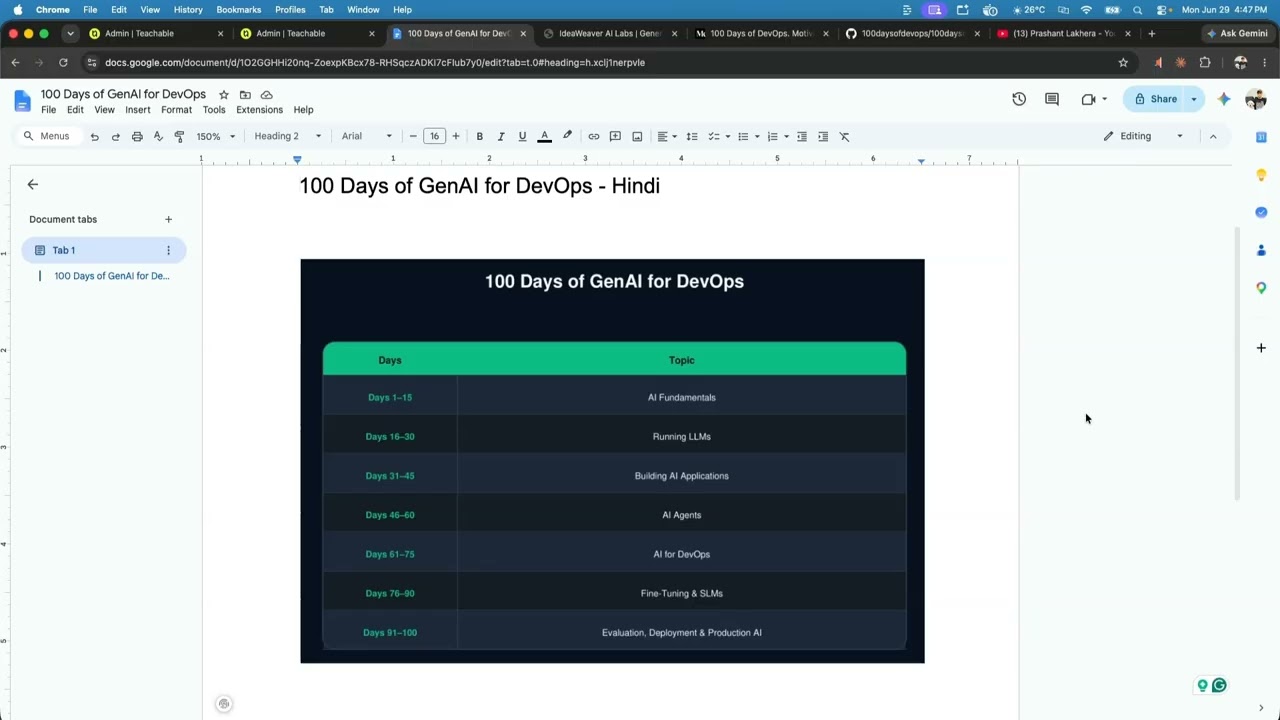1280x720 pixels.
Task: Open the zoom level dropdown at 150%
Action: click(216, 136)
